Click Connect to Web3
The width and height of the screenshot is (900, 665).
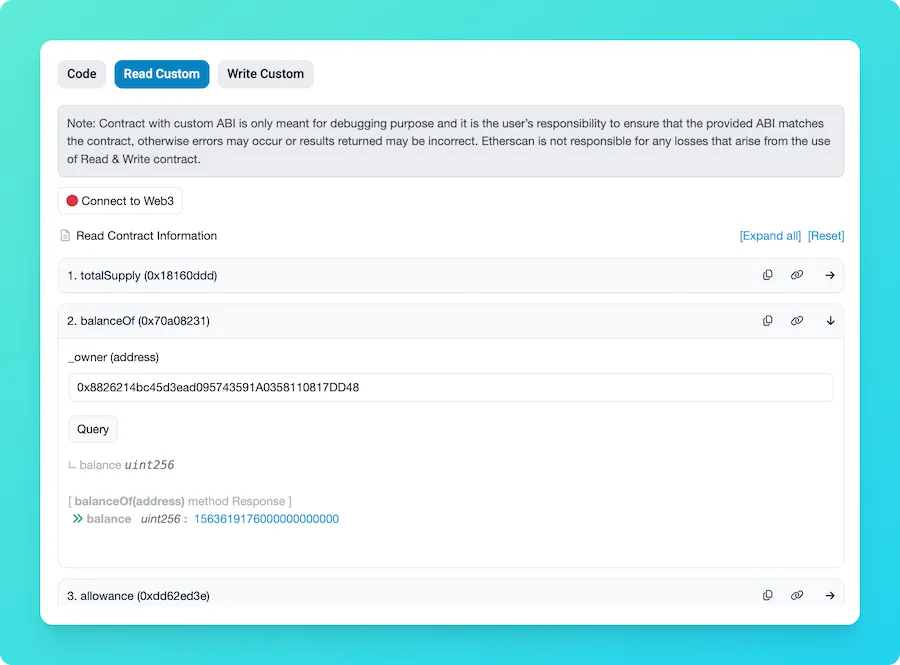[x=120, y=200]
